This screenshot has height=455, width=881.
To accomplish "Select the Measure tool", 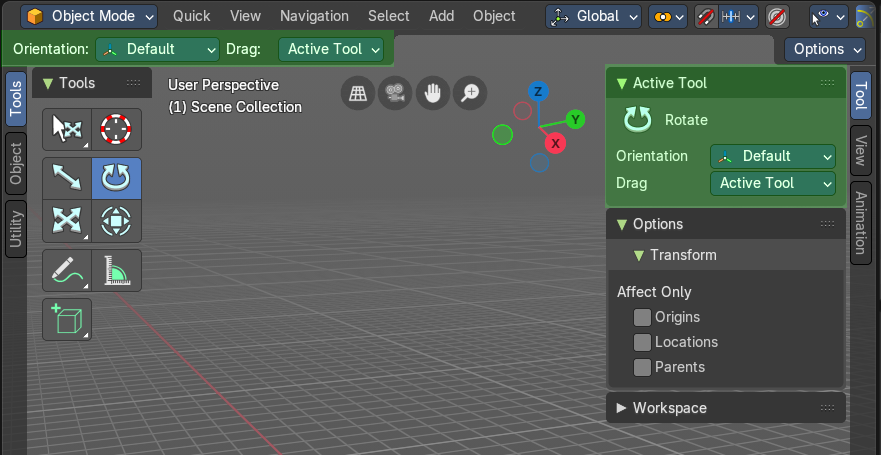I will click(116, 270).
